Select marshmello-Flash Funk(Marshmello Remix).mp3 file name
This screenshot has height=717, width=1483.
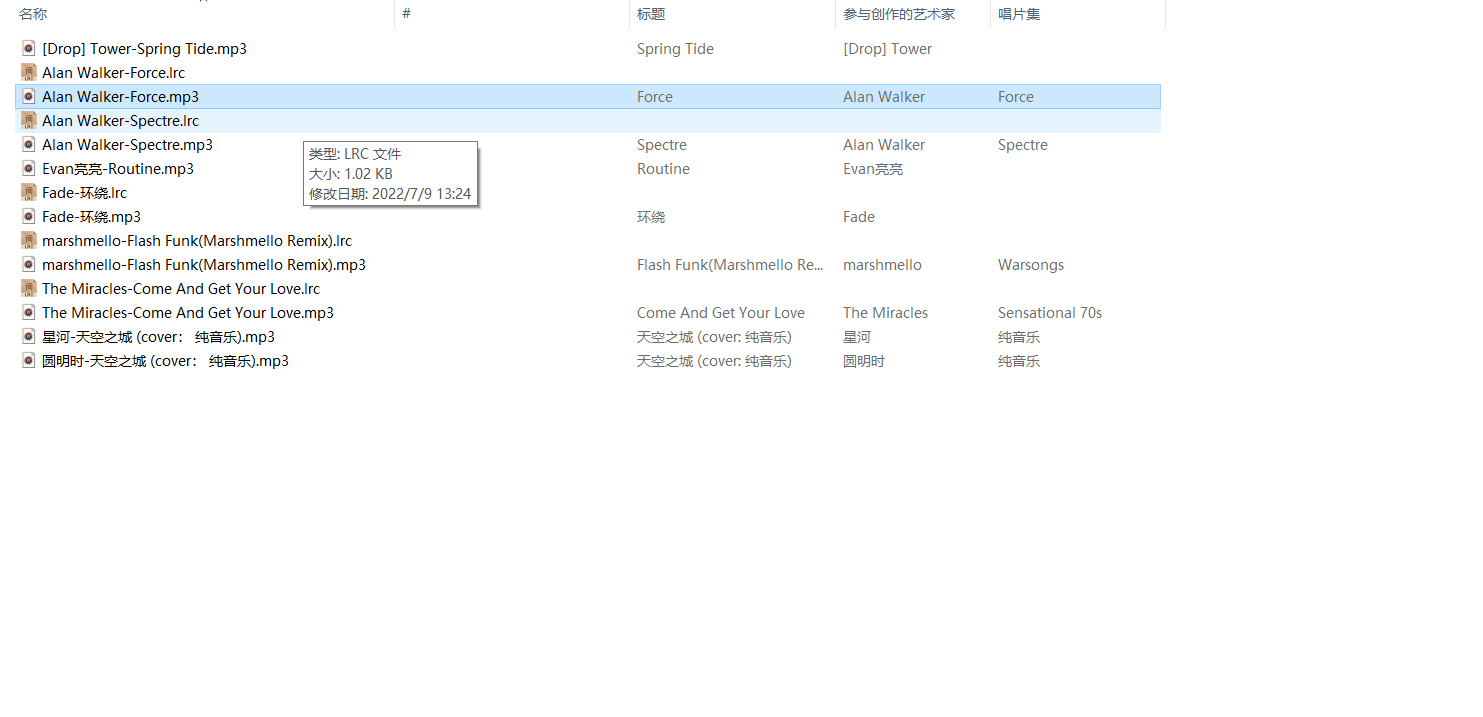[204, 264]
